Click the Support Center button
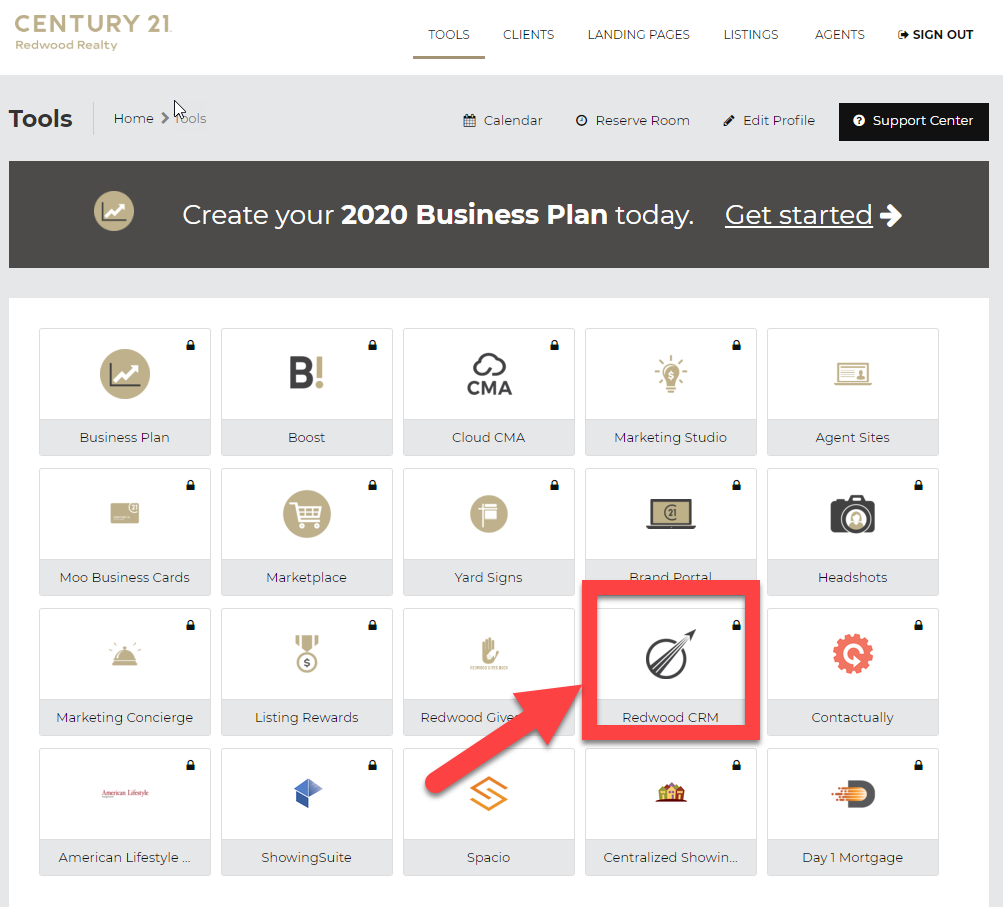 pos(913,121)
